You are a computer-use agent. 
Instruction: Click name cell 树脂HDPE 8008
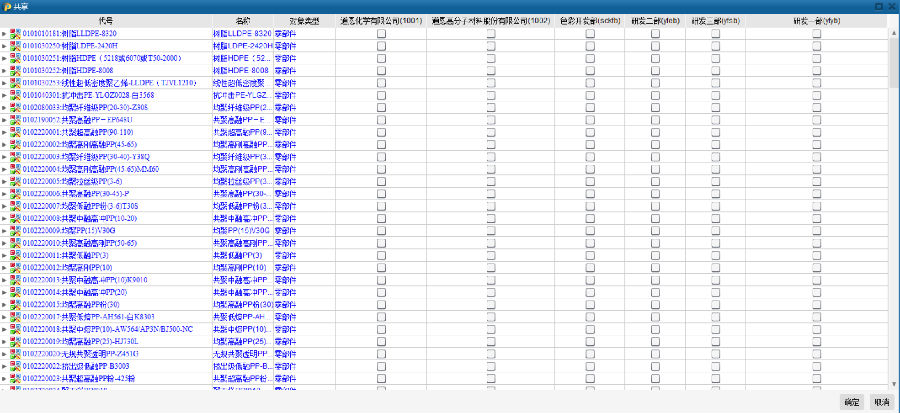240,71
